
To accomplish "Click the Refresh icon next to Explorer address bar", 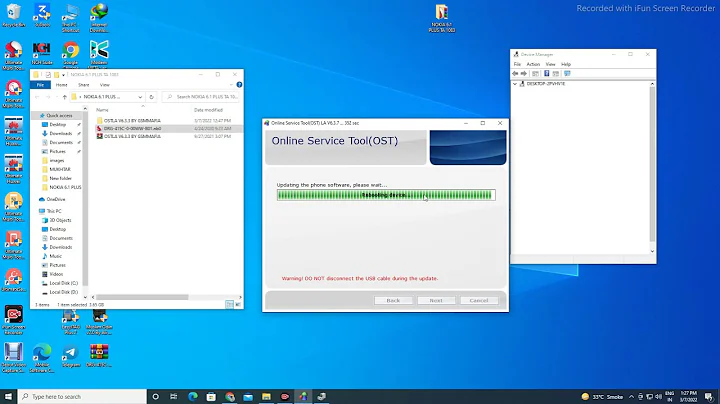I will tap(152, 97).
